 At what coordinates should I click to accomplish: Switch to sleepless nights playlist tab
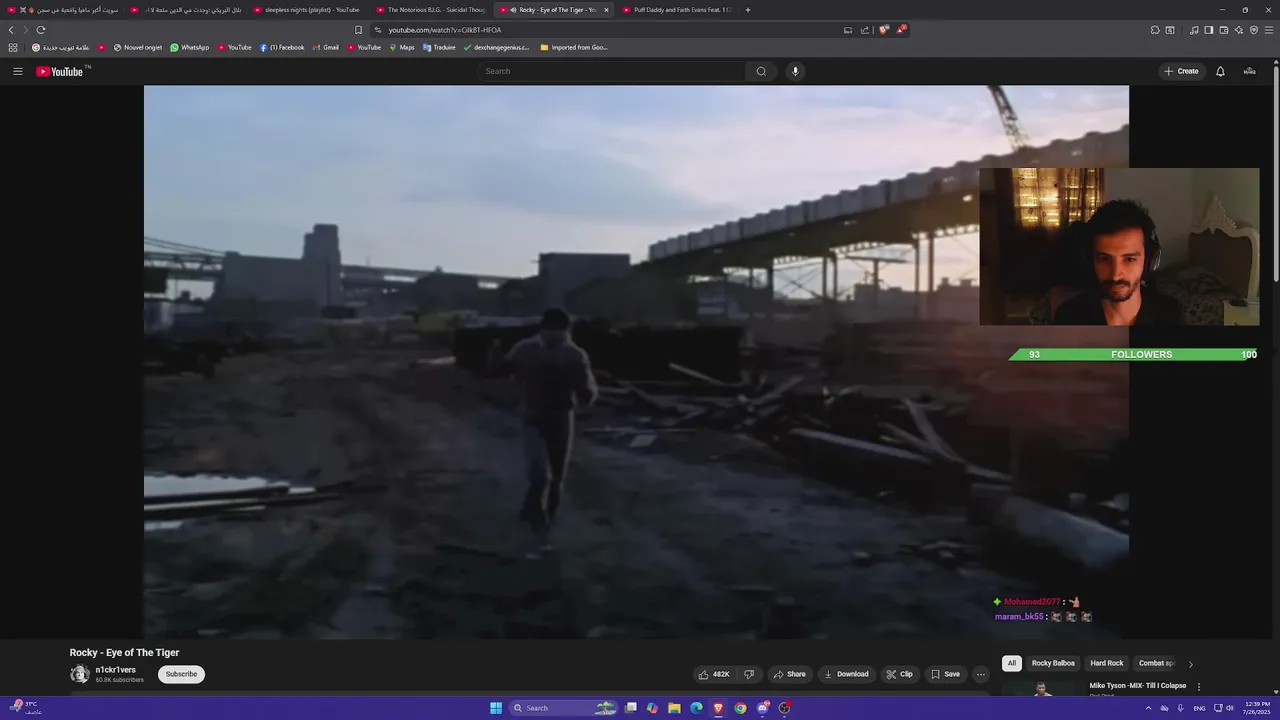point(306,10)
